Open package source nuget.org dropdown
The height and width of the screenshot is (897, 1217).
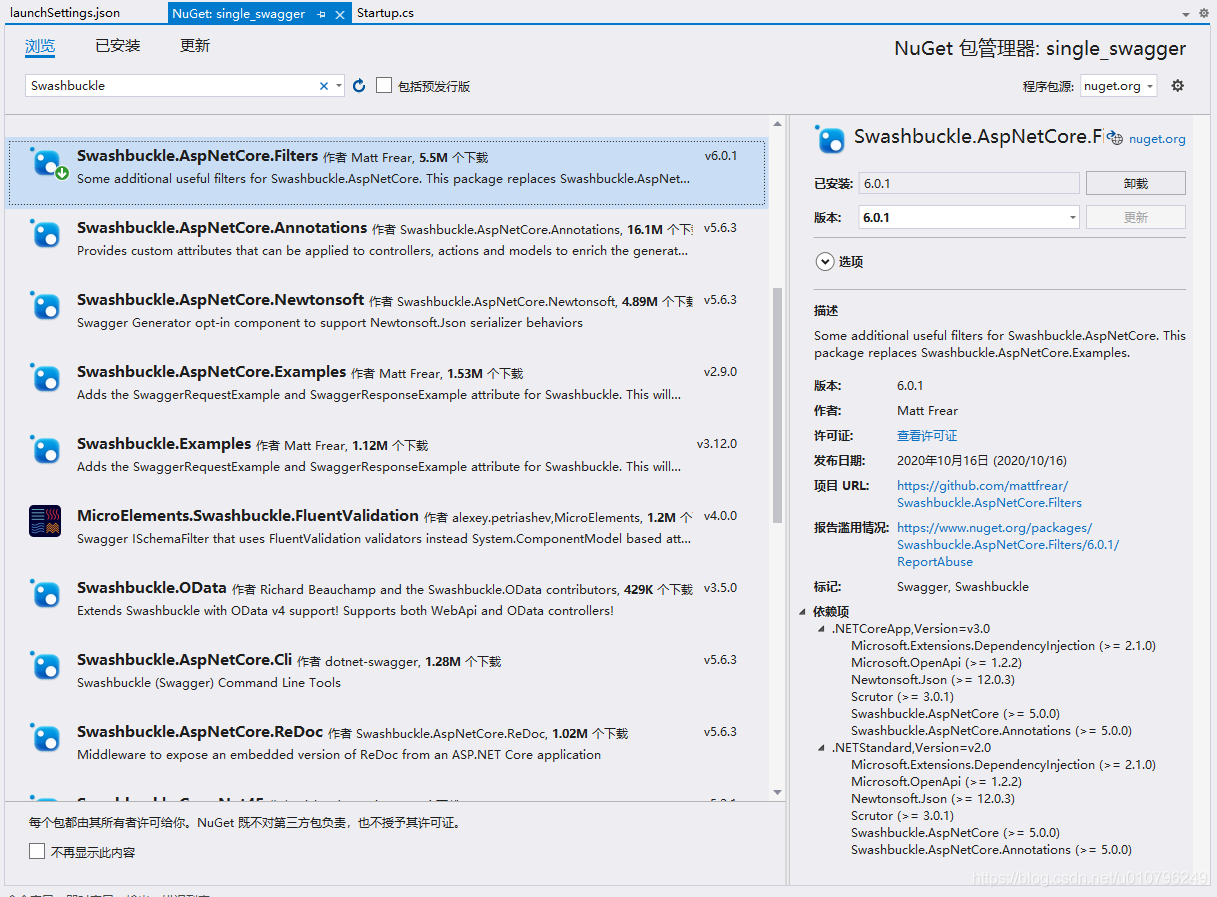coord(1118,86)
